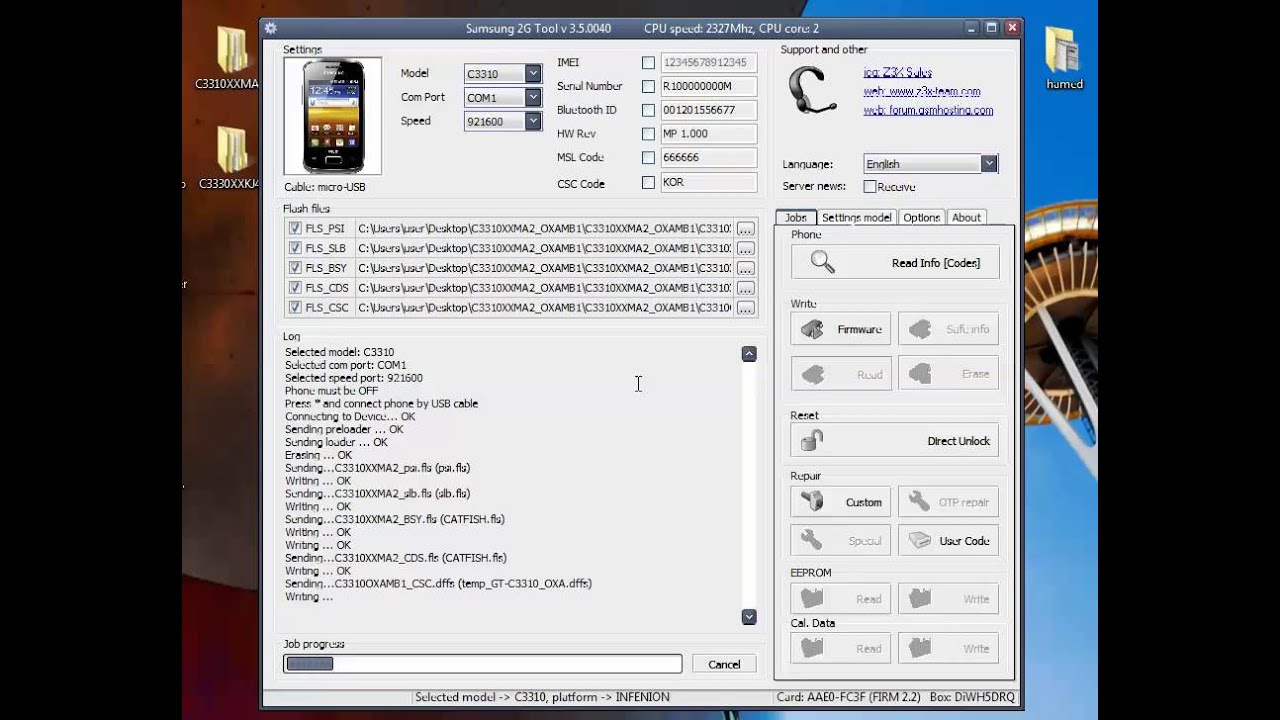Toggle the MSL Code checkbox

[x=649, y=157]
